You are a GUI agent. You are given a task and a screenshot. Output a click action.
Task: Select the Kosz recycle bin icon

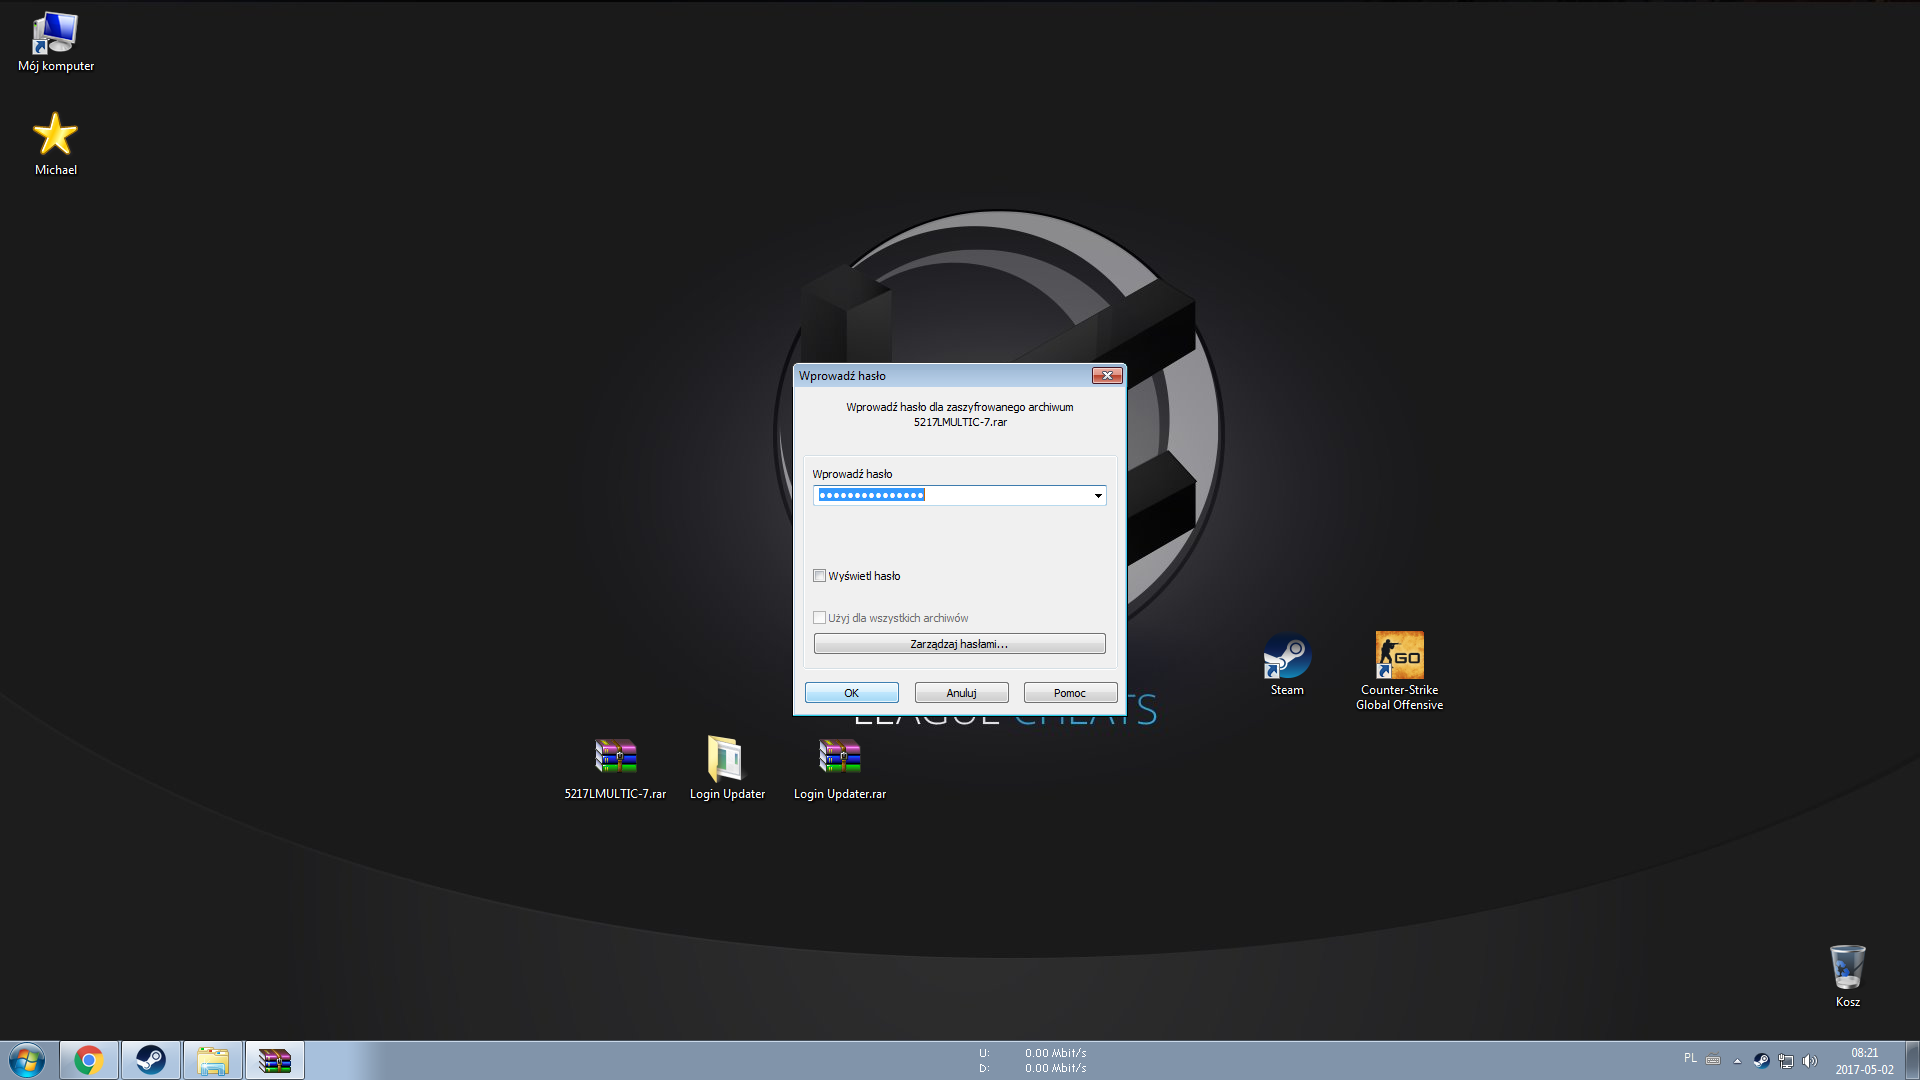(1848, 976)
